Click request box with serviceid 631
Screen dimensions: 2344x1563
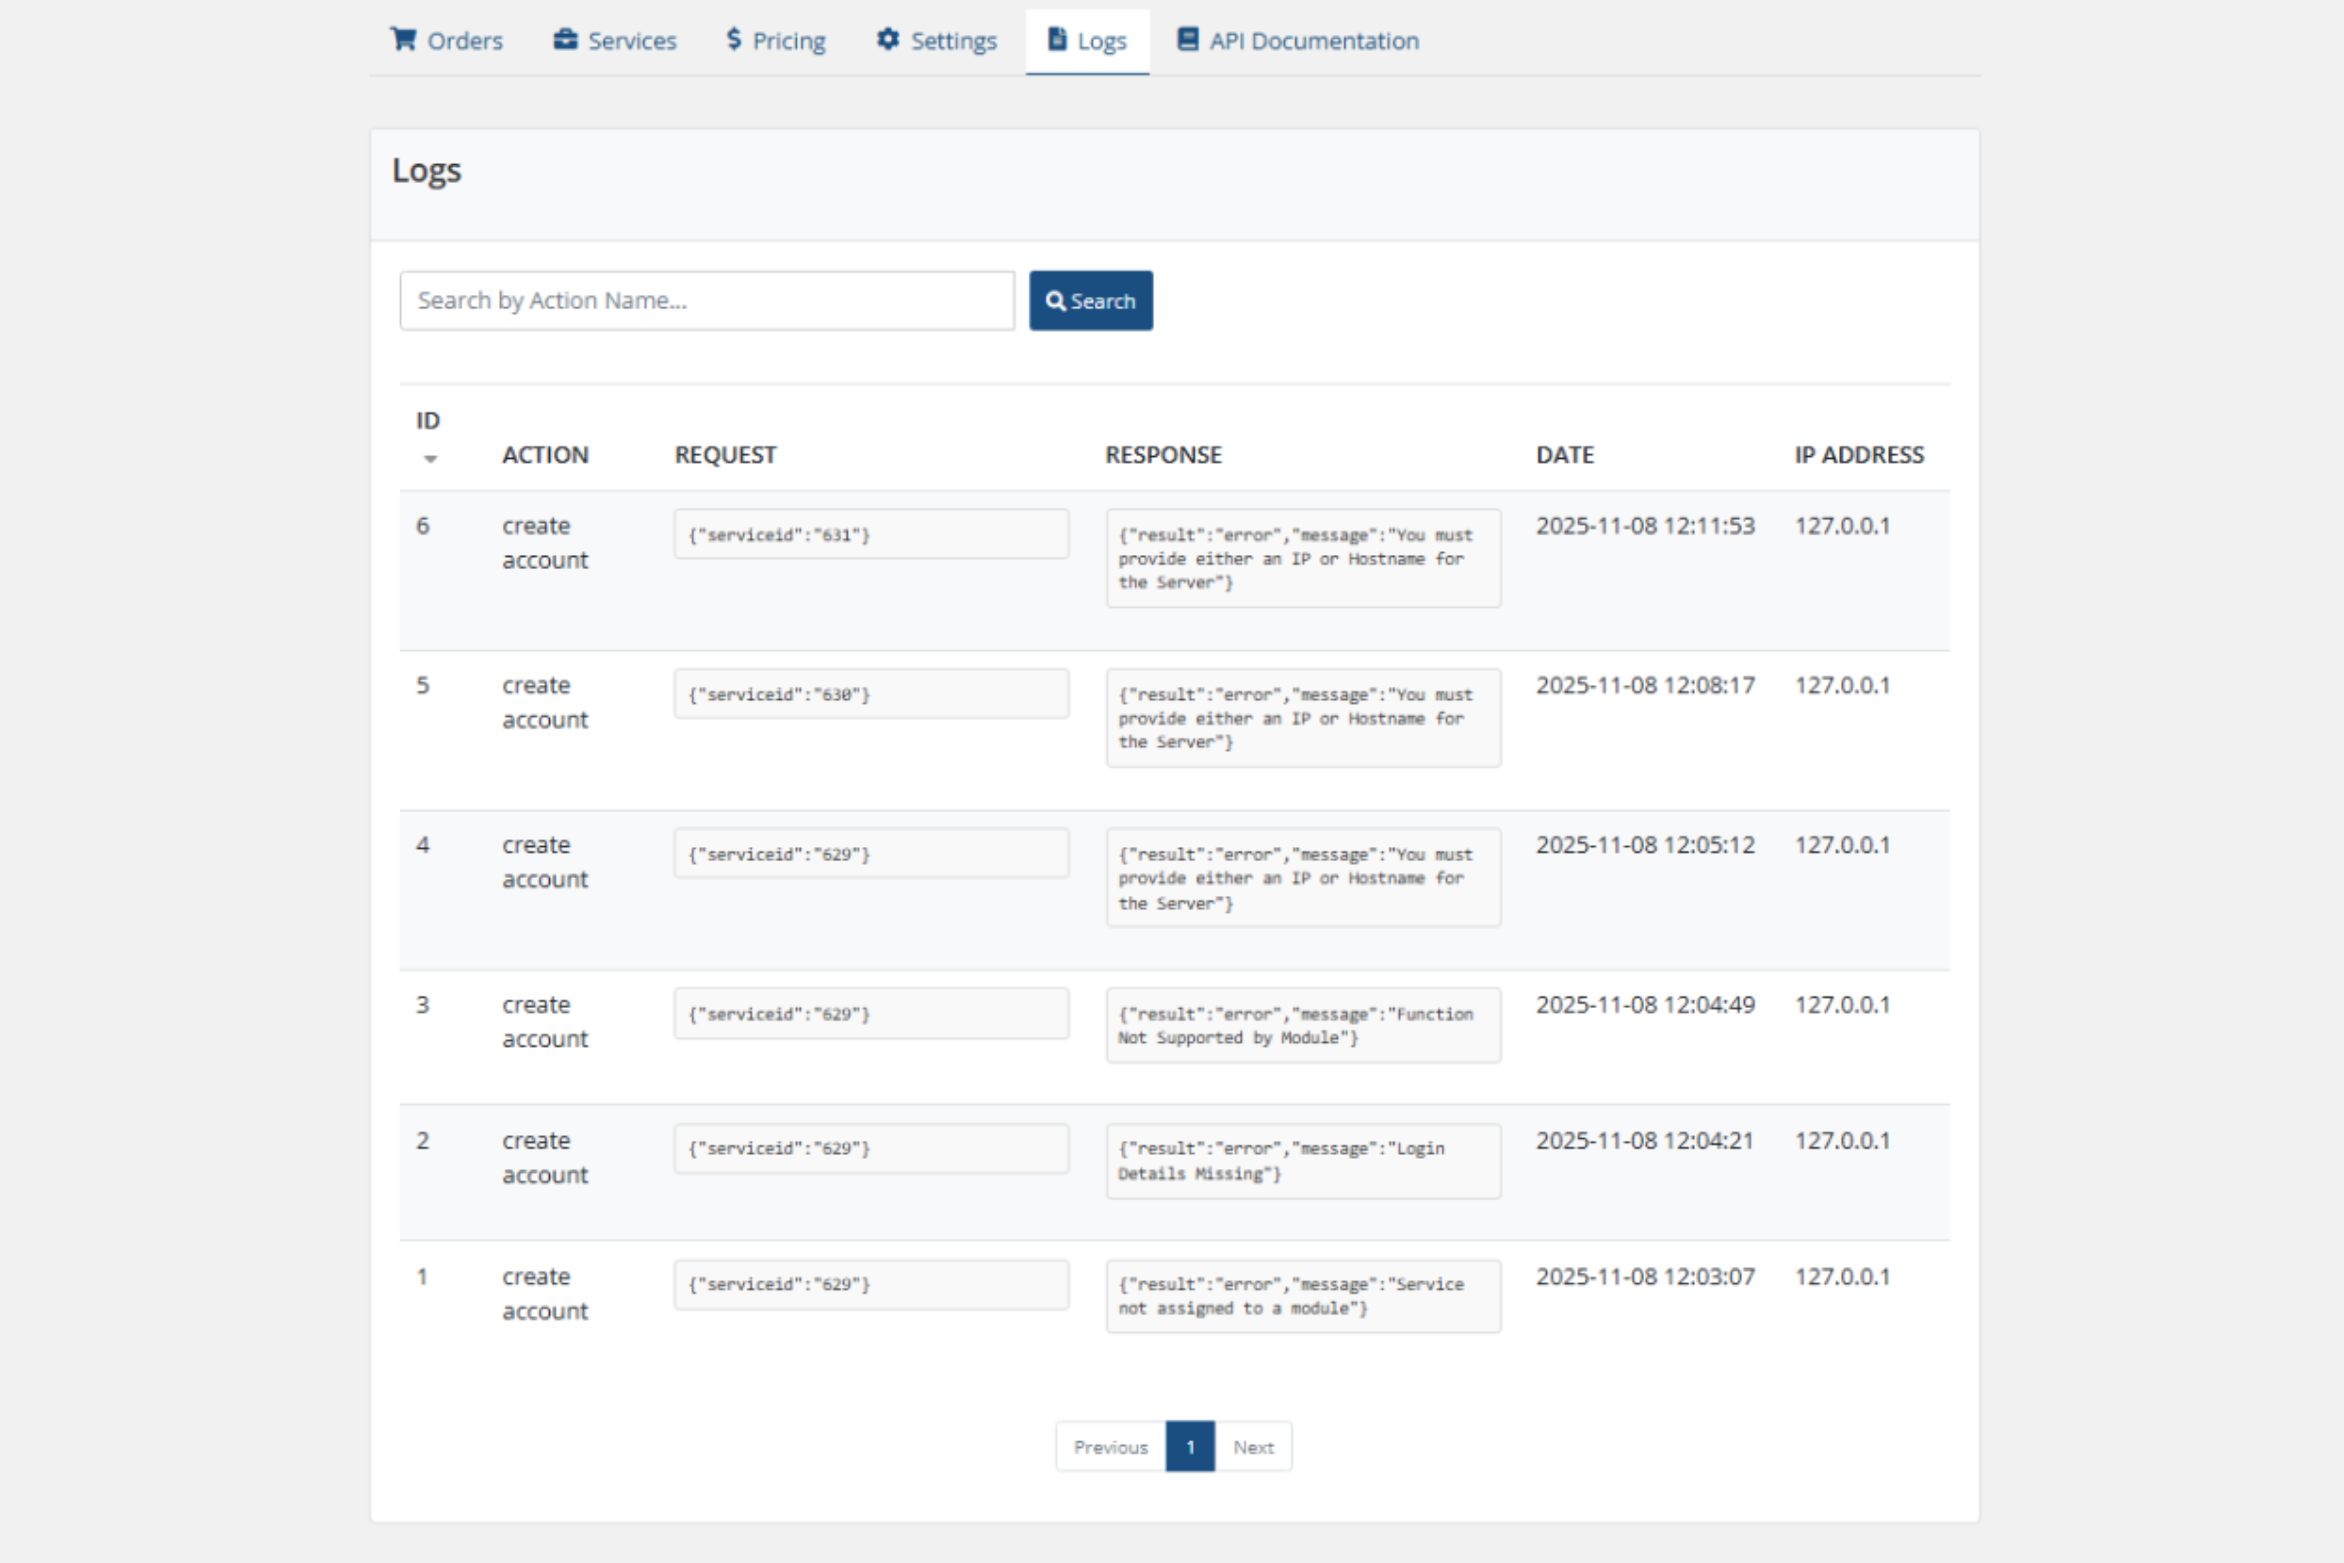pyautogui.click(x=871, y=535)
